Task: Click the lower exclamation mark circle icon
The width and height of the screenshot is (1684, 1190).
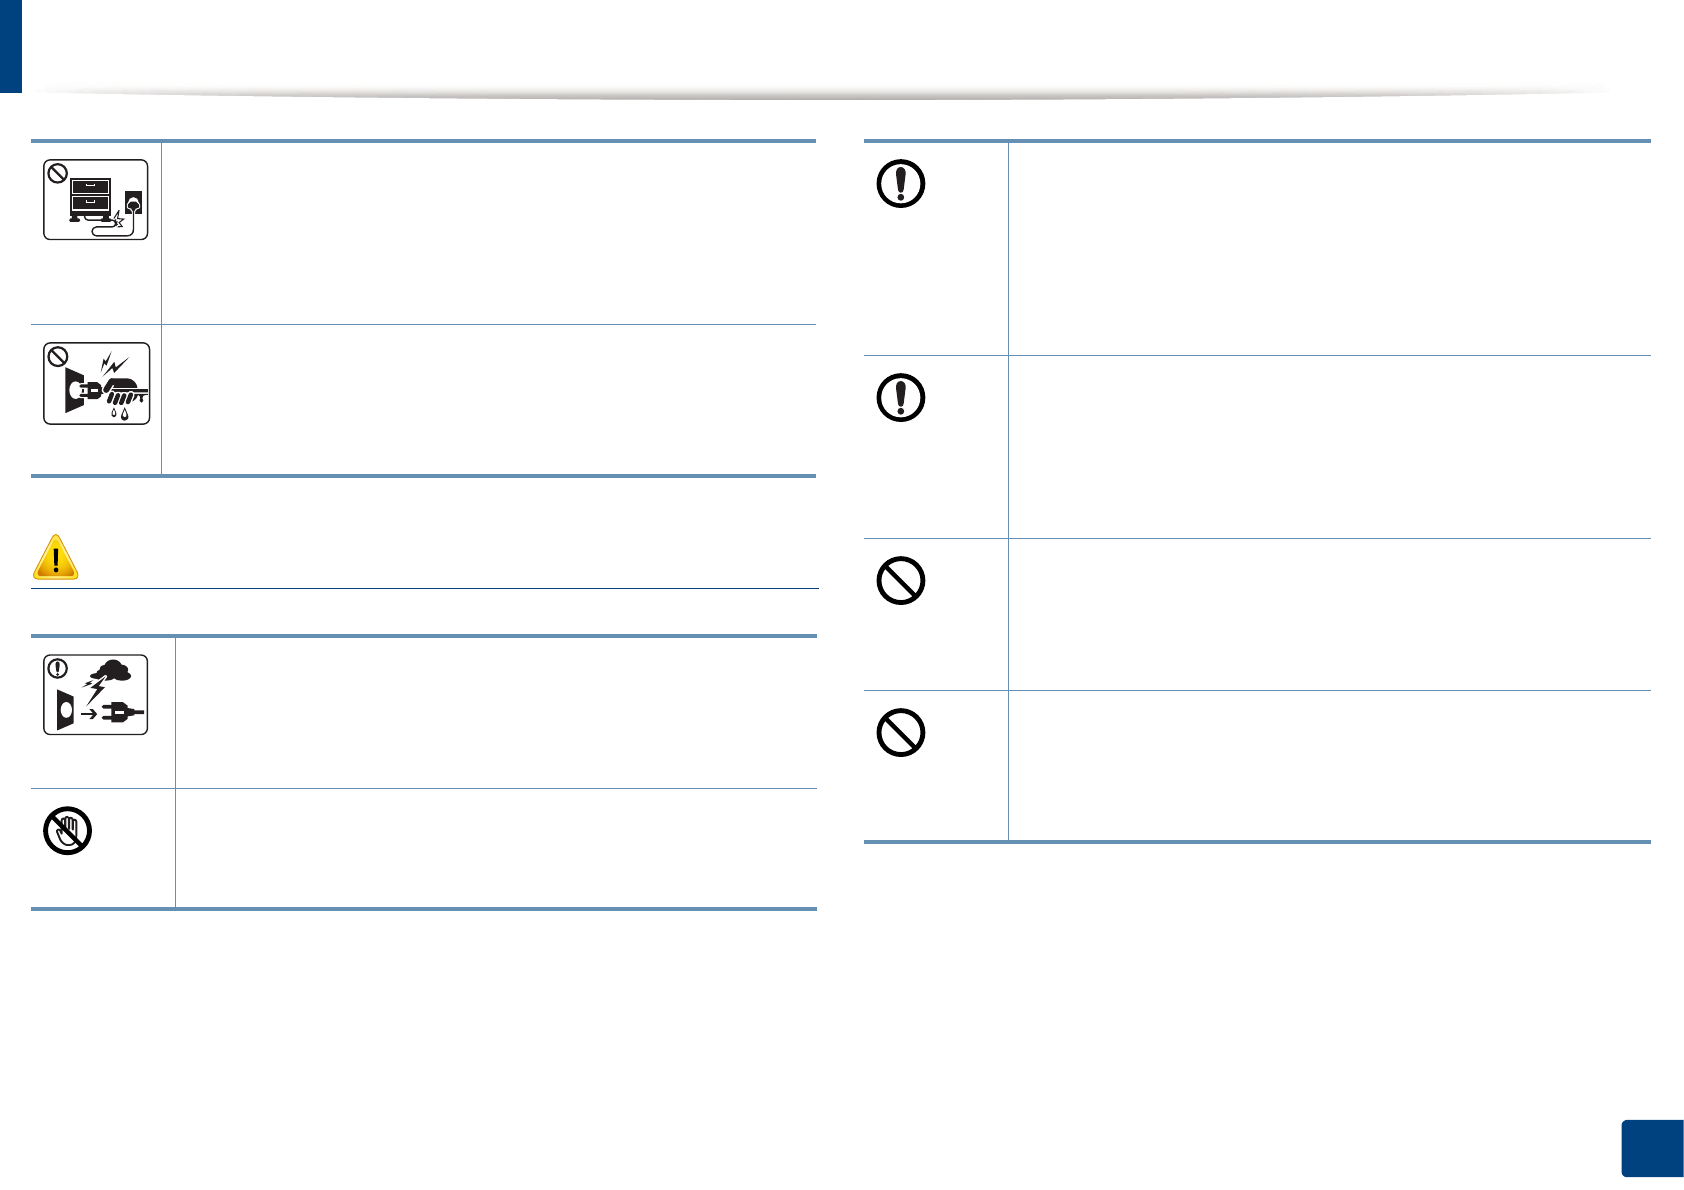Action: tap(901, 398)
